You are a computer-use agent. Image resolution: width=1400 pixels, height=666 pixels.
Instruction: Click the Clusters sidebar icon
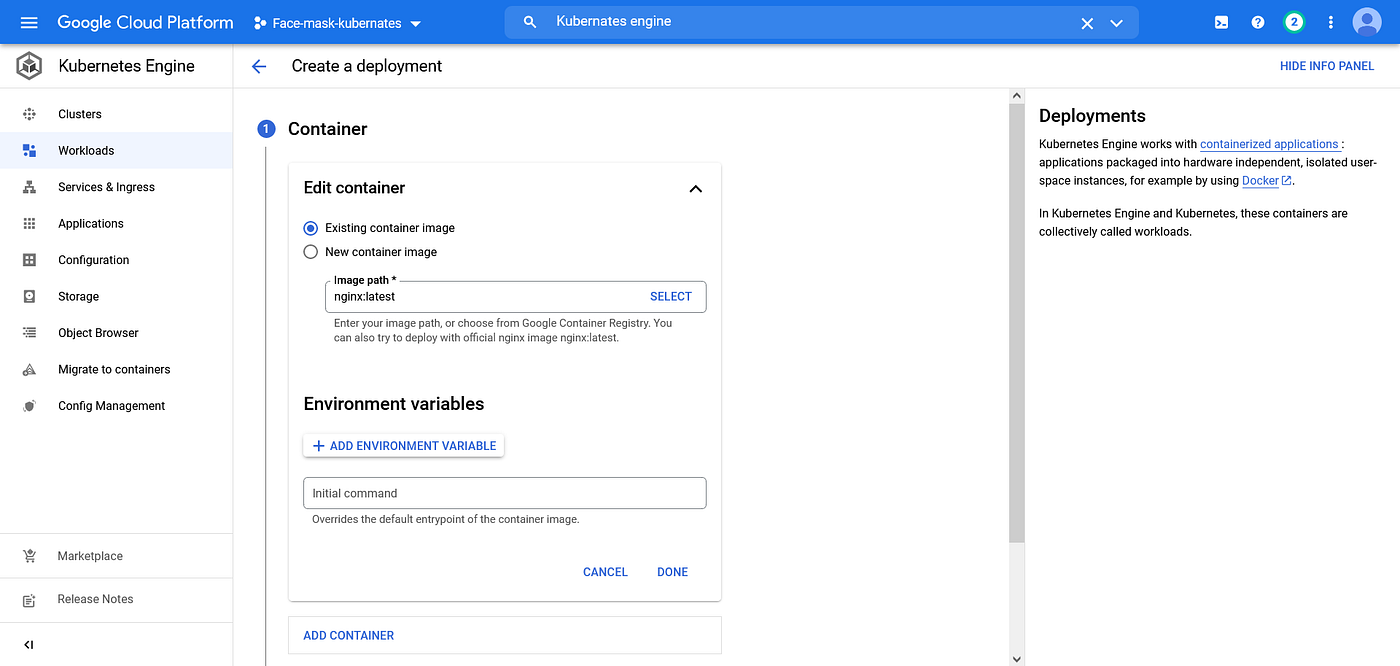tap(29, 114)
